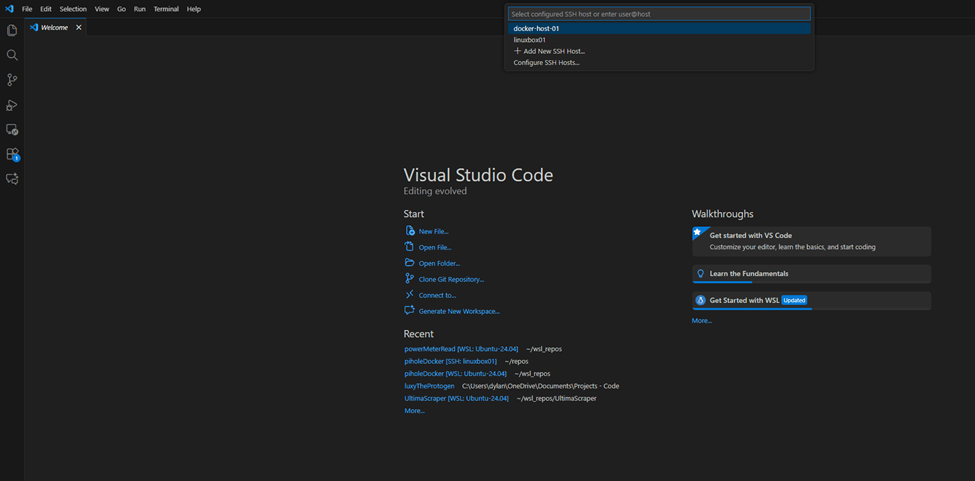Image resolution: width=975 pixels, height=481 pixels.
Task: Open the Chat icon in activity bar
Action: click(12, 179)
